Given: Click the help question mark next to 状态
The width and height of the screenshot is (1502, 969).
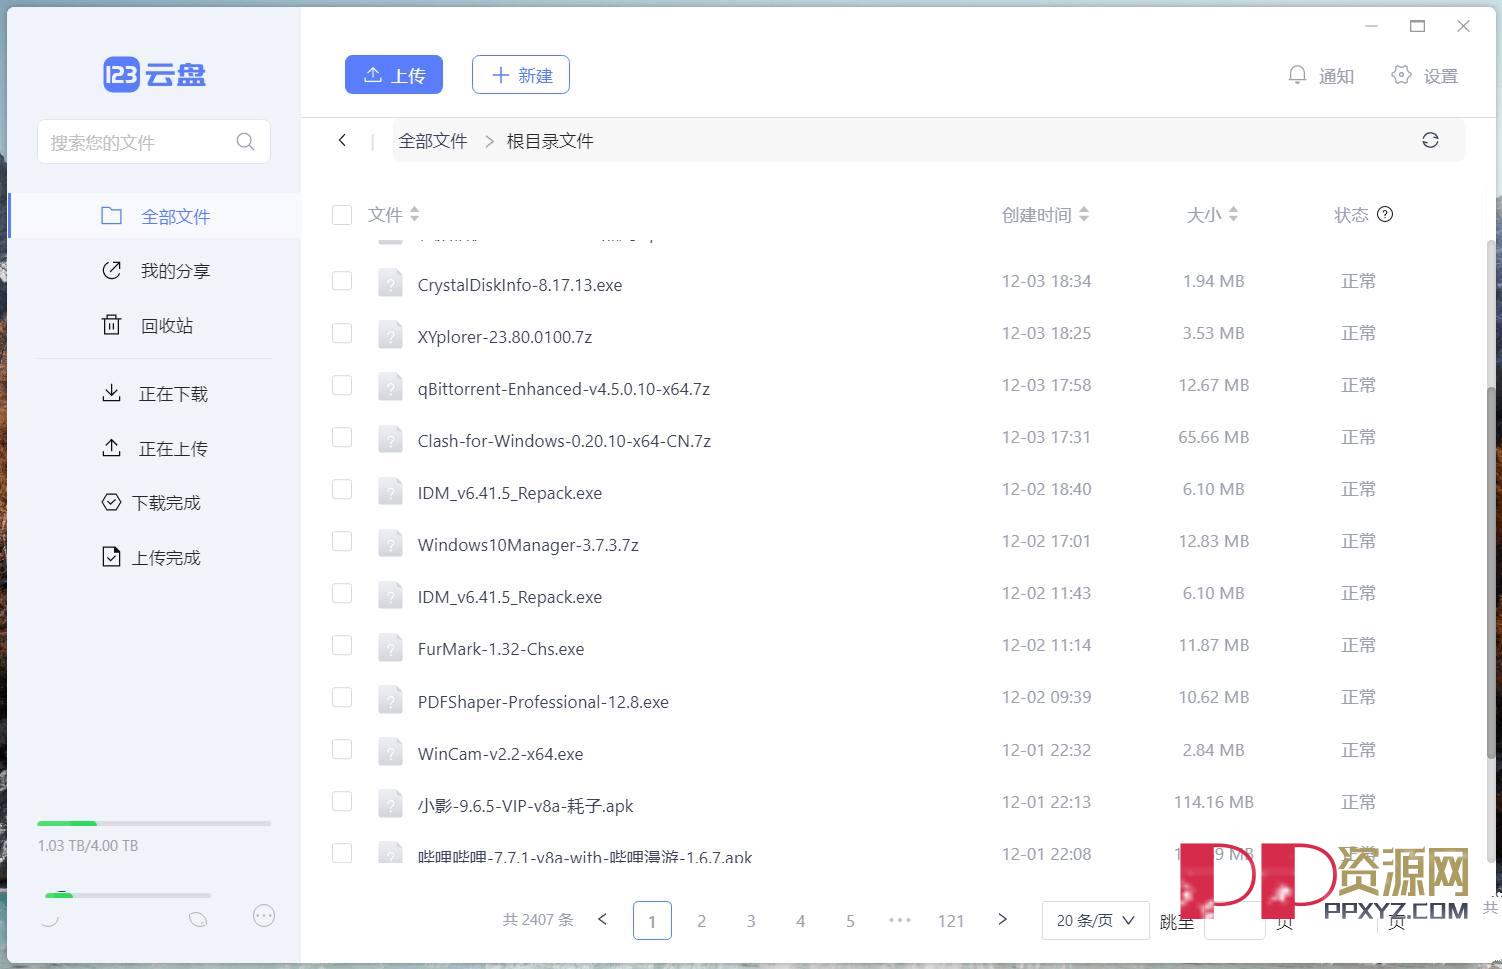Looking at the screenshot, I should click(x=1385, y=214).
